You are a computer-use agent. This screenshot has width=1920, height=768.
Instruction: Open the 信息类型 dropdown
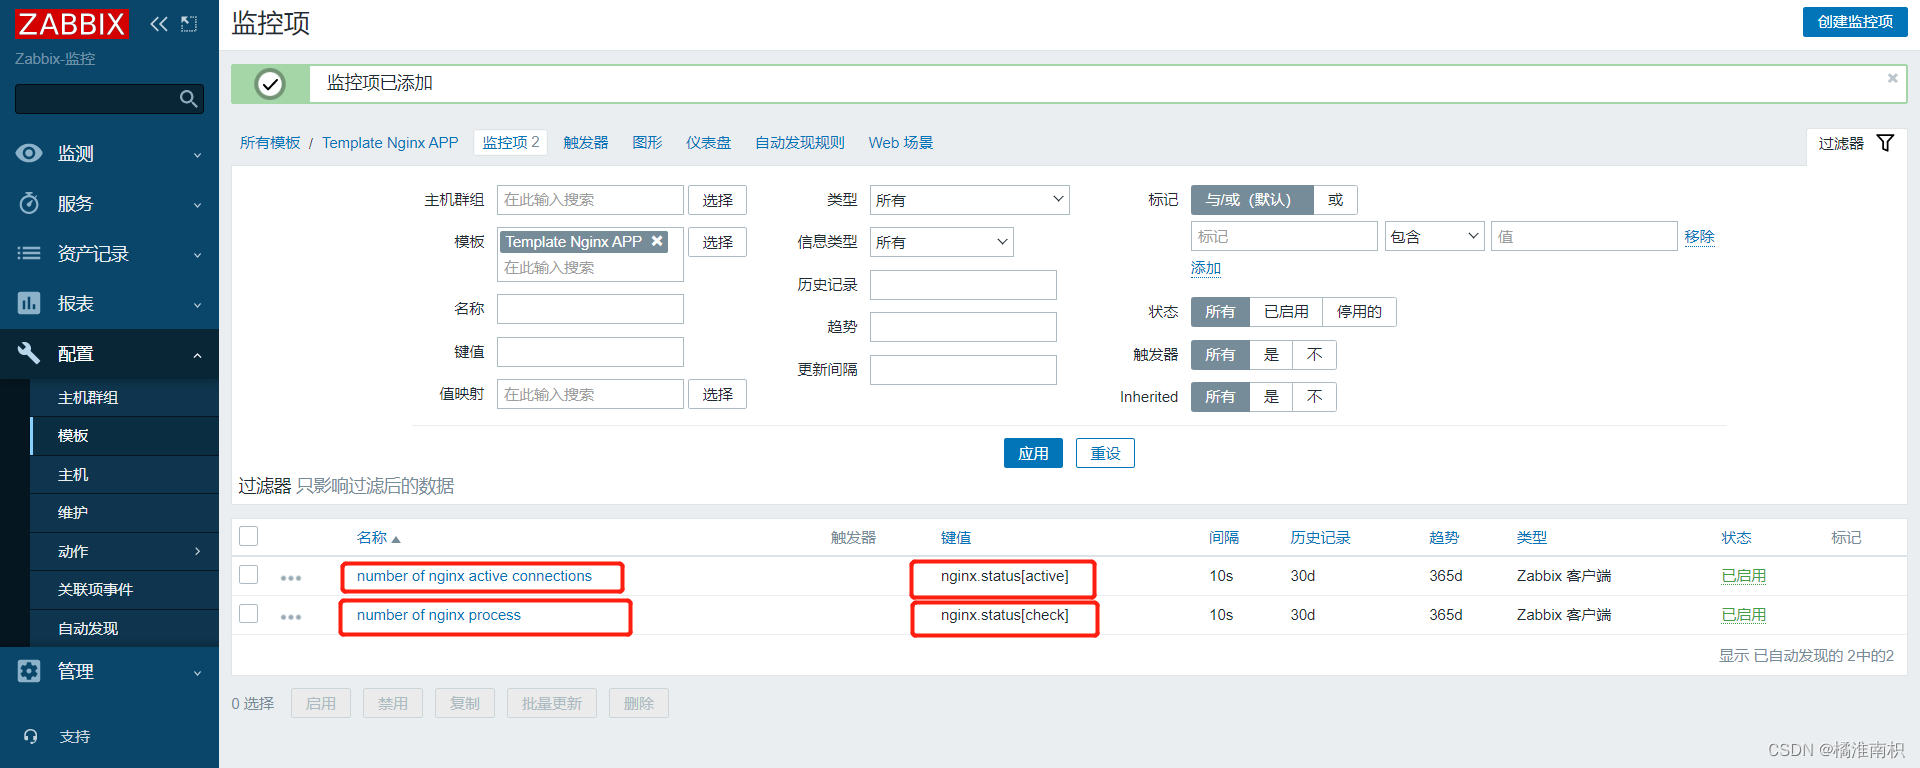(x=941, y=242)
